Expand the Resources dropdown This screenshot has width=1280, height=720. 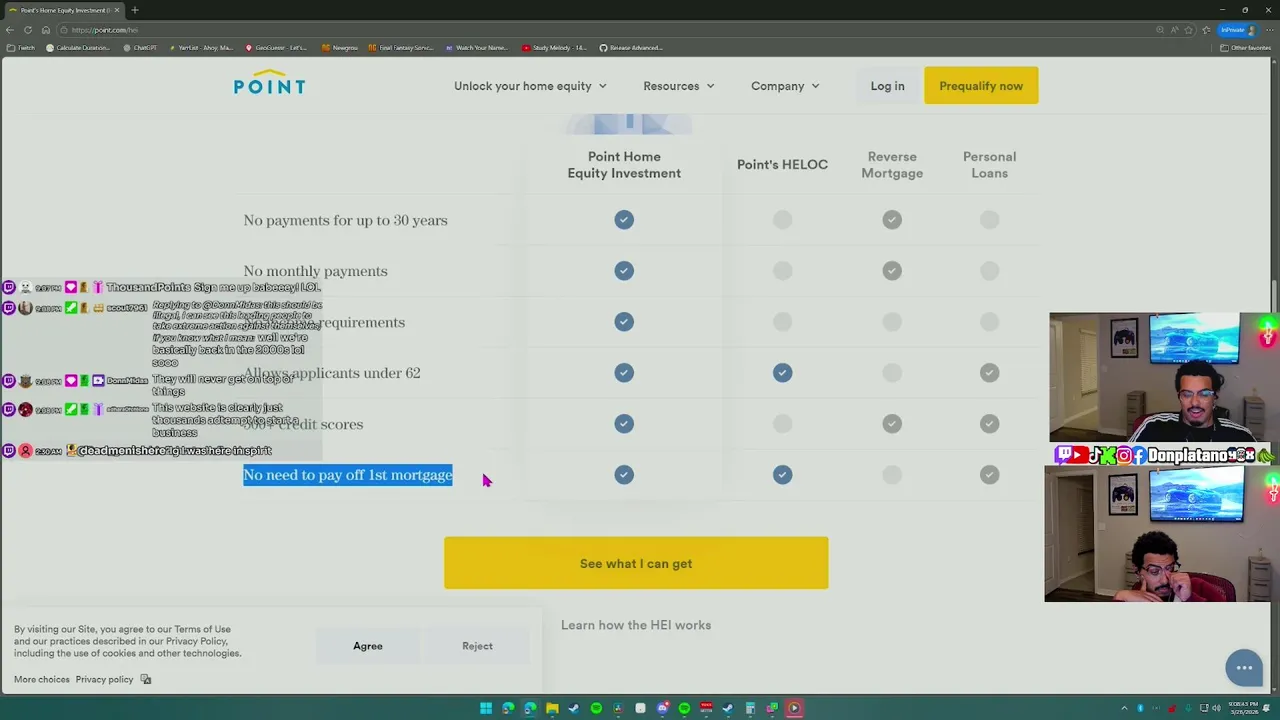(679, 86)
